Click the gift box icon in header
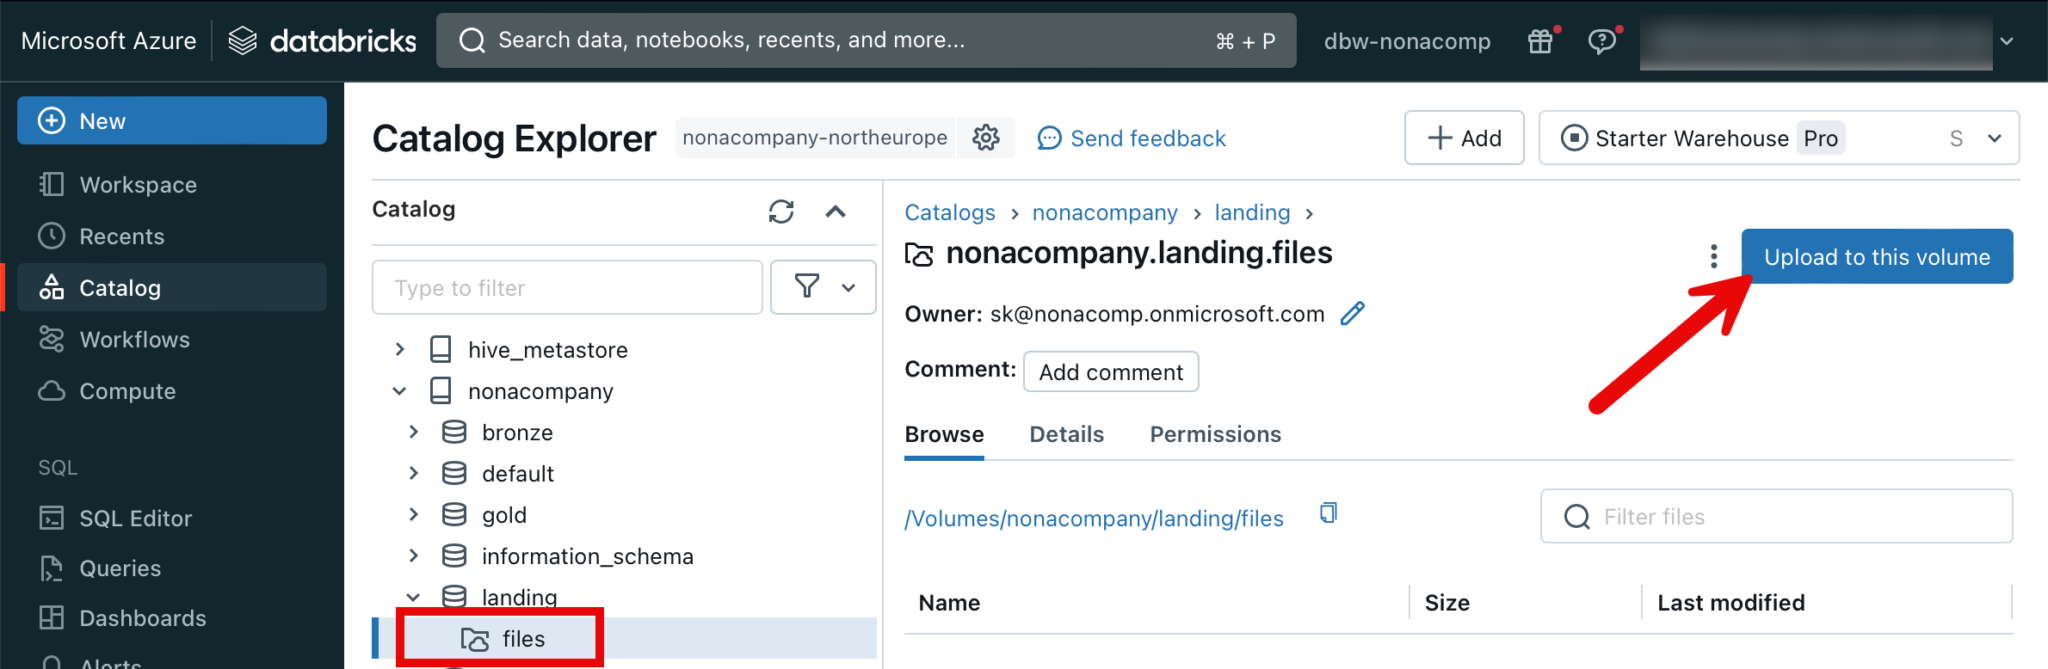Screen dimensions: 2048x669 [x=1541, y=41]
